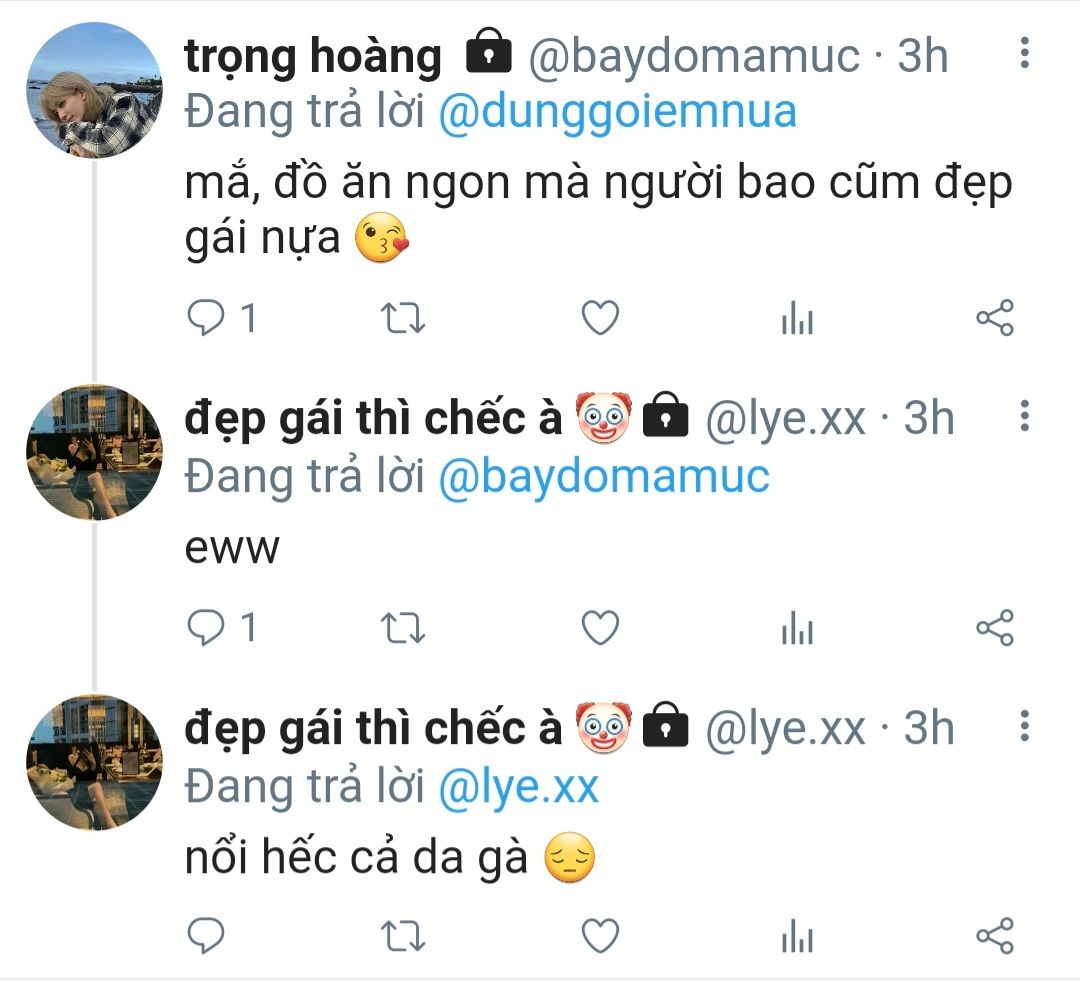Reply to the "eww" tweet
The width and height of the screenshot is (1080, 982).
tap(207, 628)
